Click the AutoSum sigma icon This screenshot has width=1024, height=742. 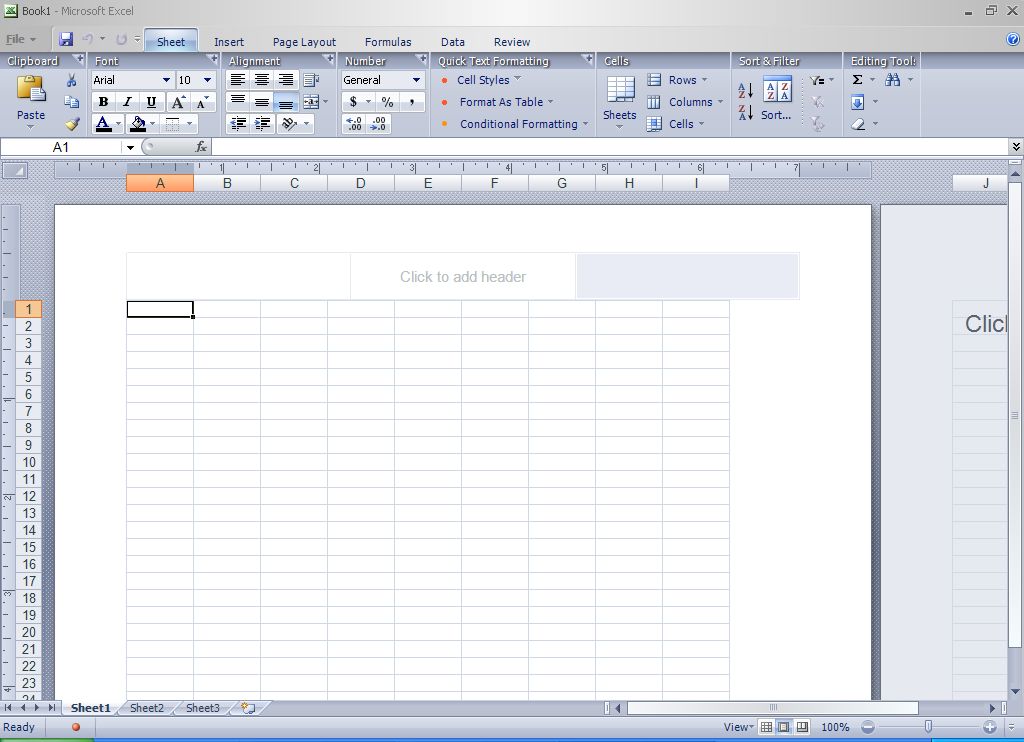[x=855, y=79]
